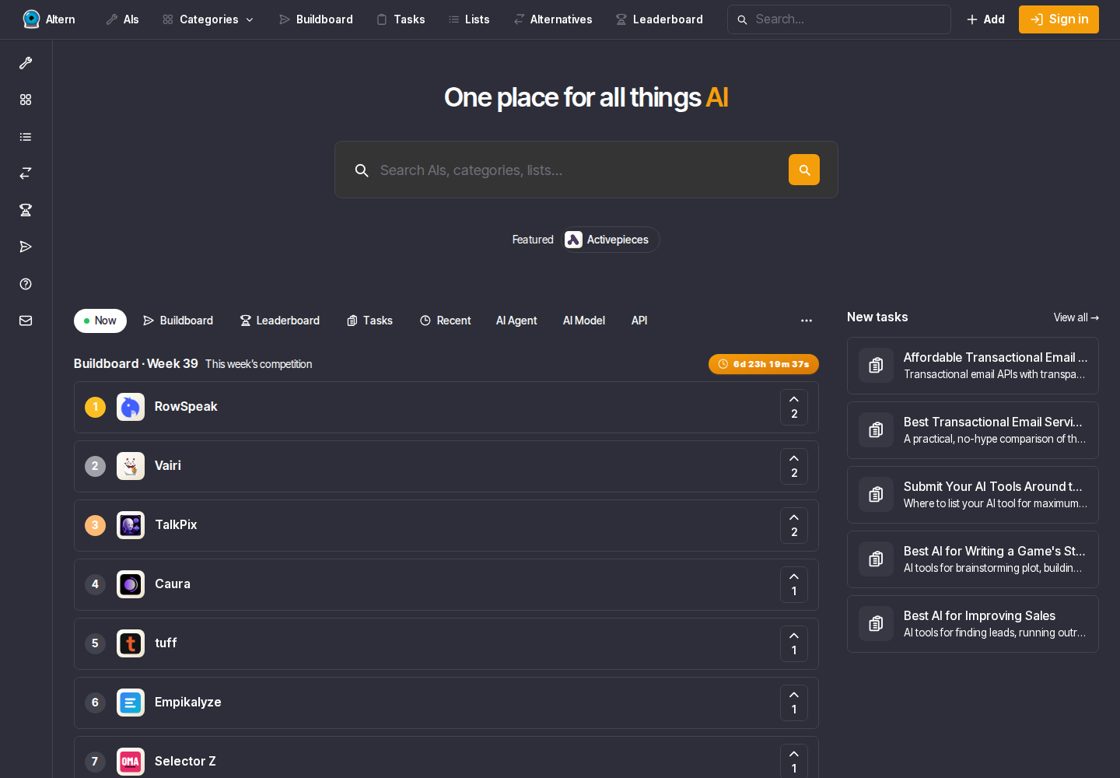Open Buildboard send icon in left sidebar
The height and width of the screenshot is (778, 1120).
tap(26, 247)
